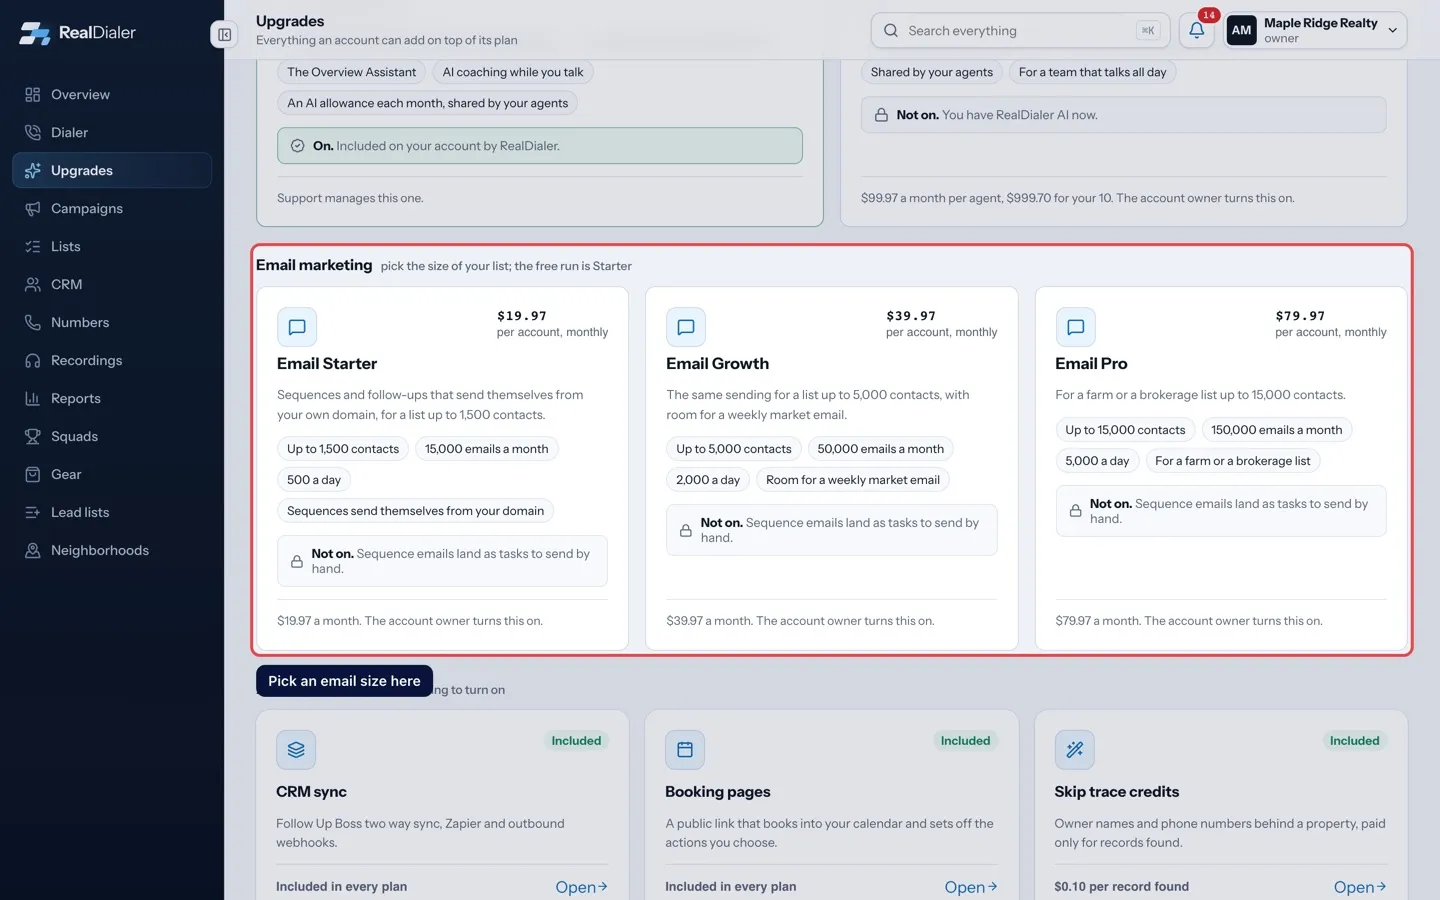Open Reports in the sidebar
The image size is (1440, 900).
[x=112, y=399]
